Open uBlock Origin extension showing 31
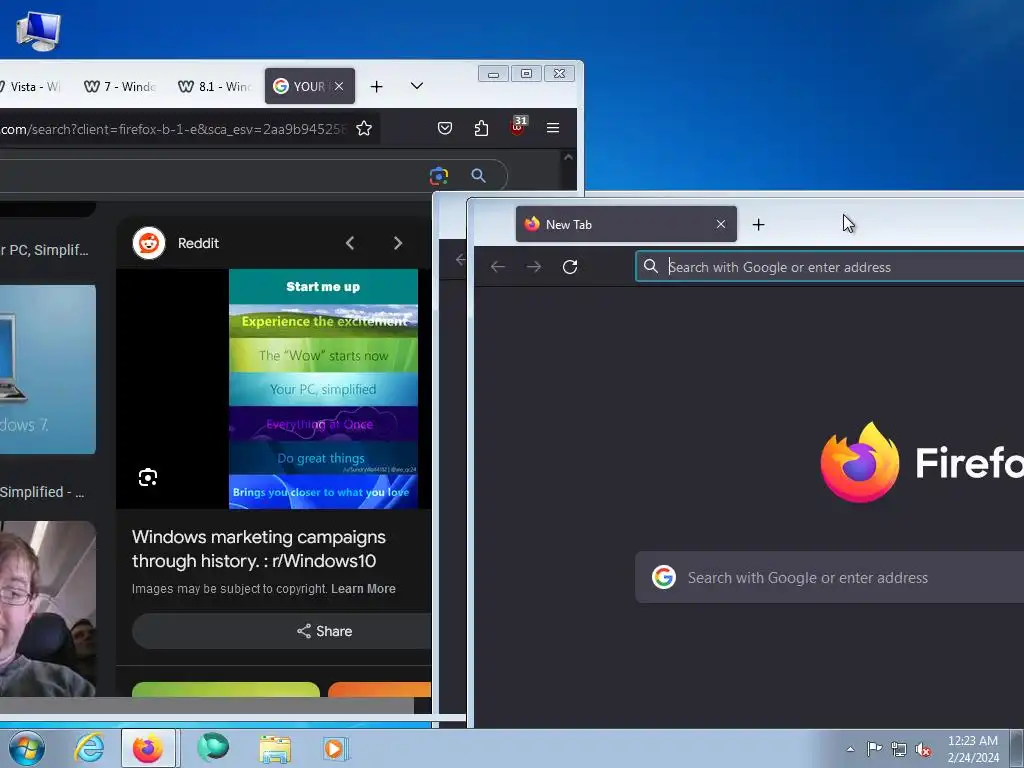1024x768 pixels. pyautogui.click(x=518, y=125)
